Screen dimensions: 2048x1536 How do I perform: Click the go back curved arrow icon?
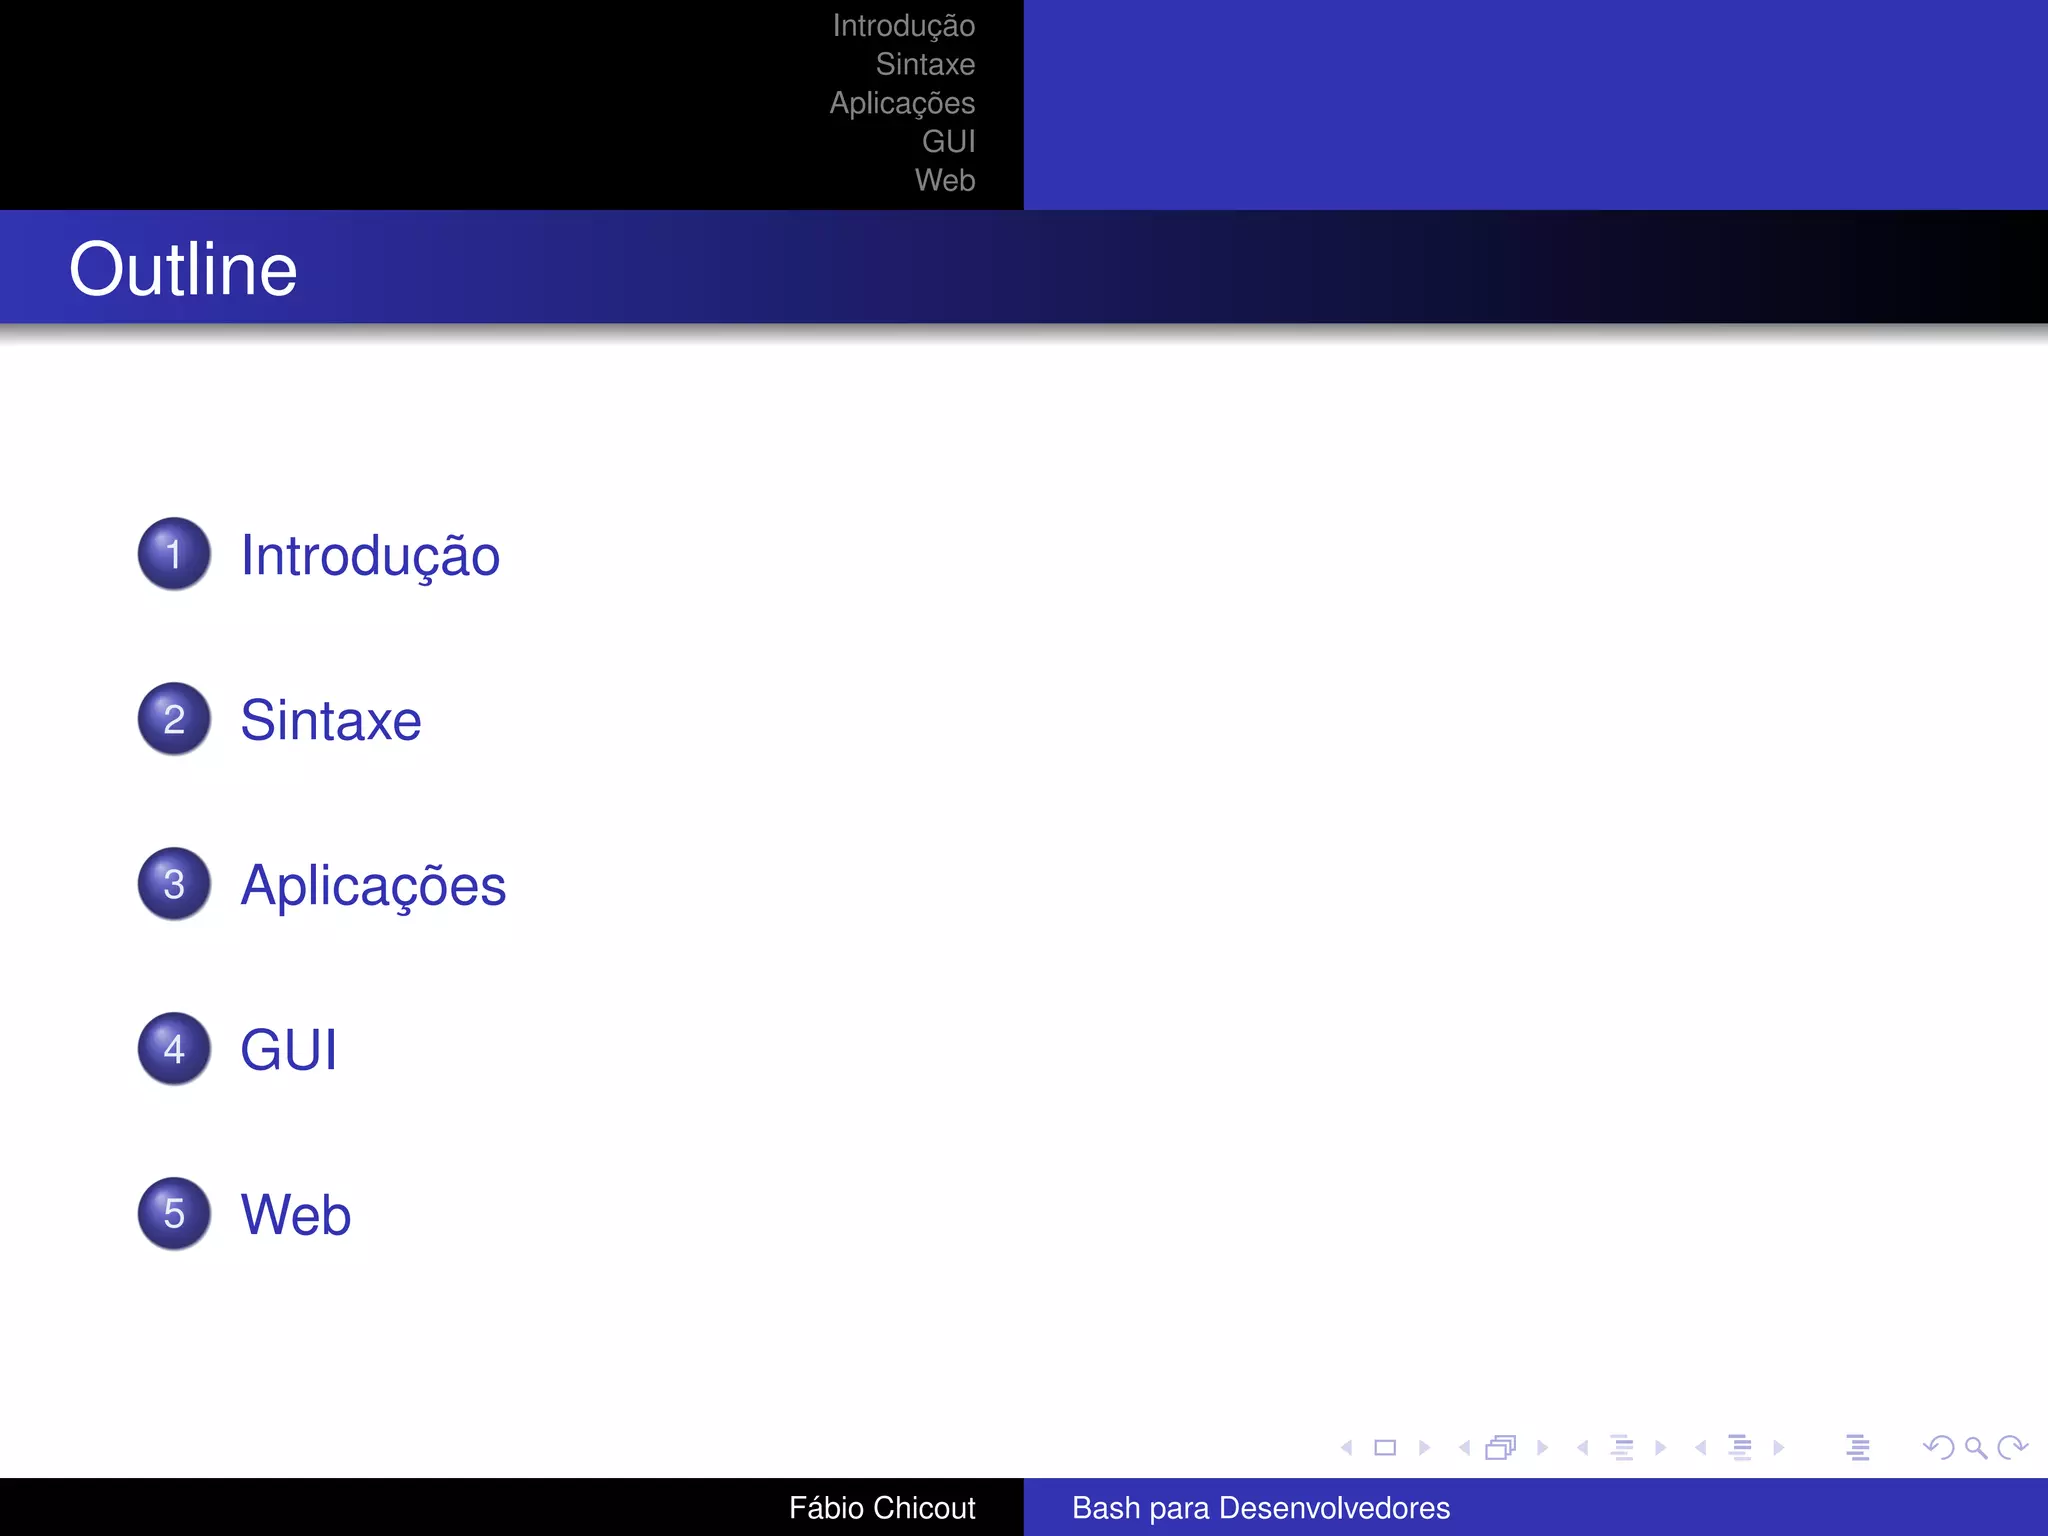click(1938, 1447)
